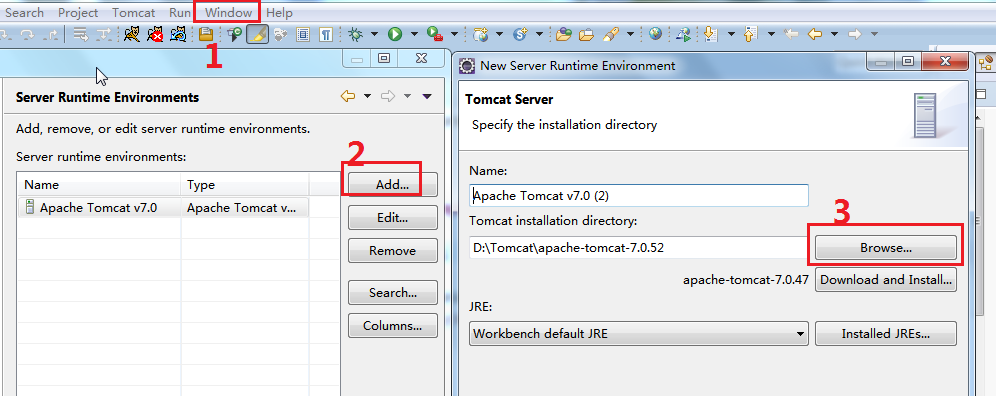Click the Previous Annotation up-arrow icon
The image size is (996, 396).
(x=750, y=34)
